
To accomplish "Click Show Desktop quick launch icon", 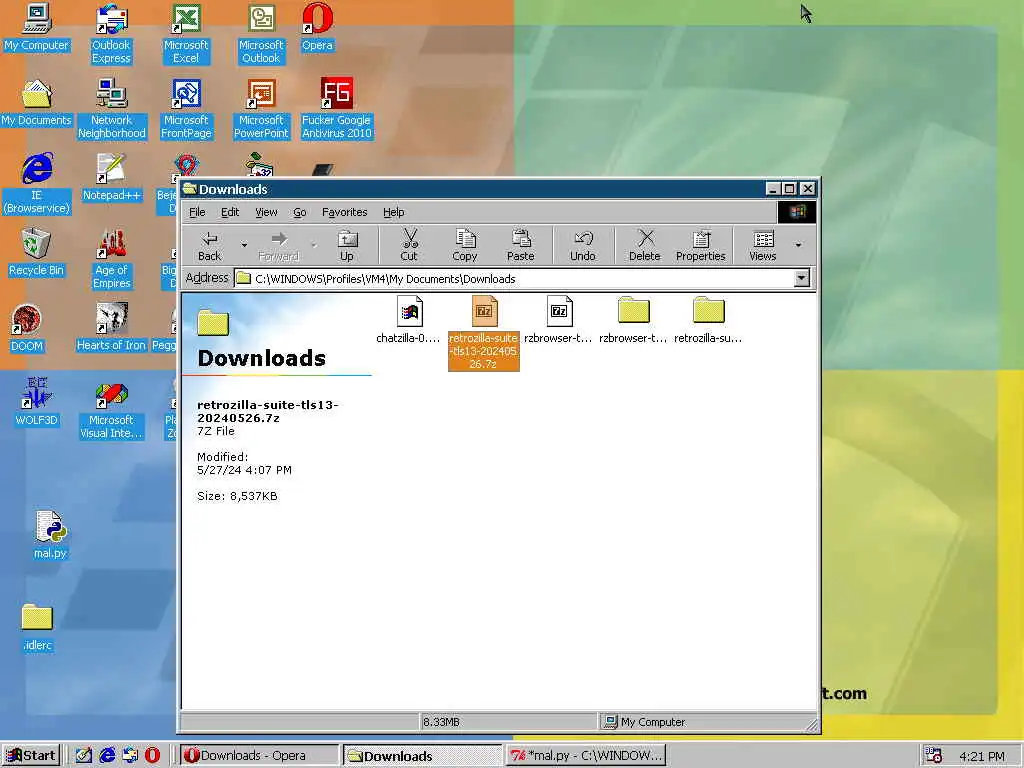I will pyautogui.click(x=84, y=756).
